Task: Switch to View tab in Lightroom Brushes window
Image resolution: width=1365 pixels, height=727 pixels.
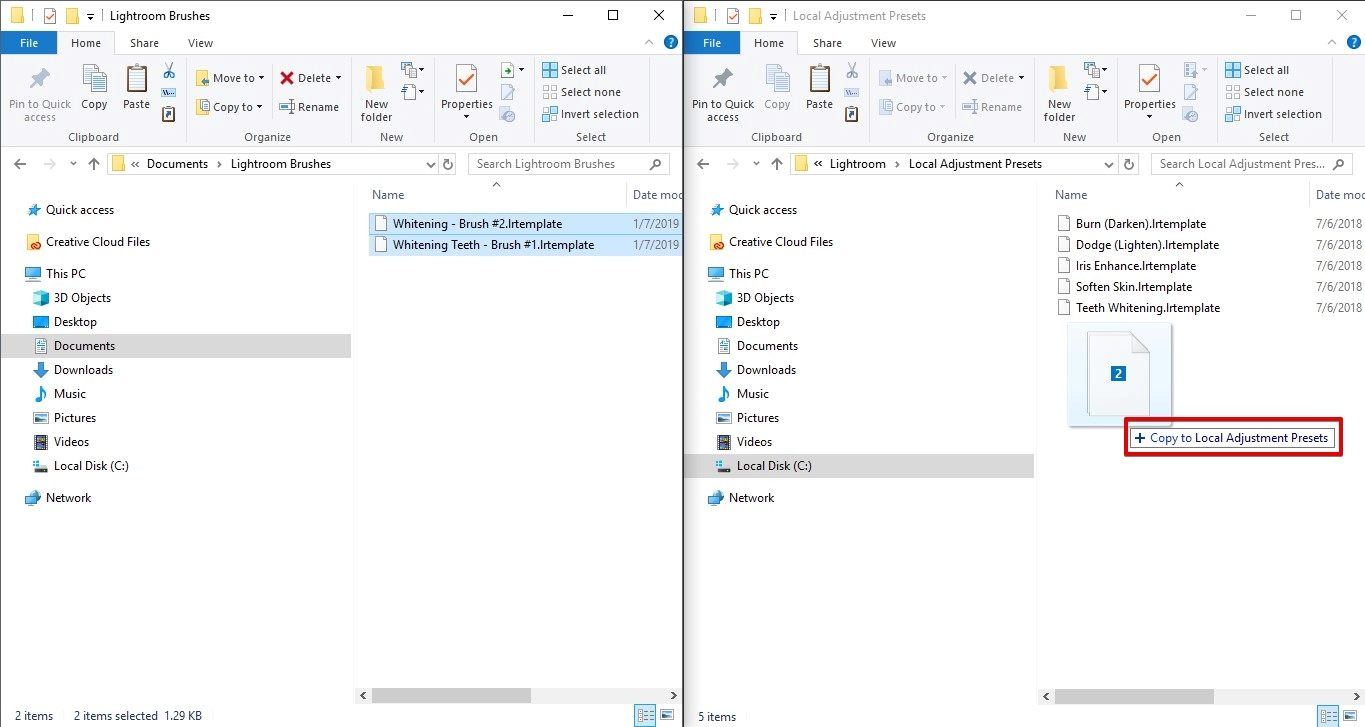Action: pyautogui.click(x=201, y=43)
